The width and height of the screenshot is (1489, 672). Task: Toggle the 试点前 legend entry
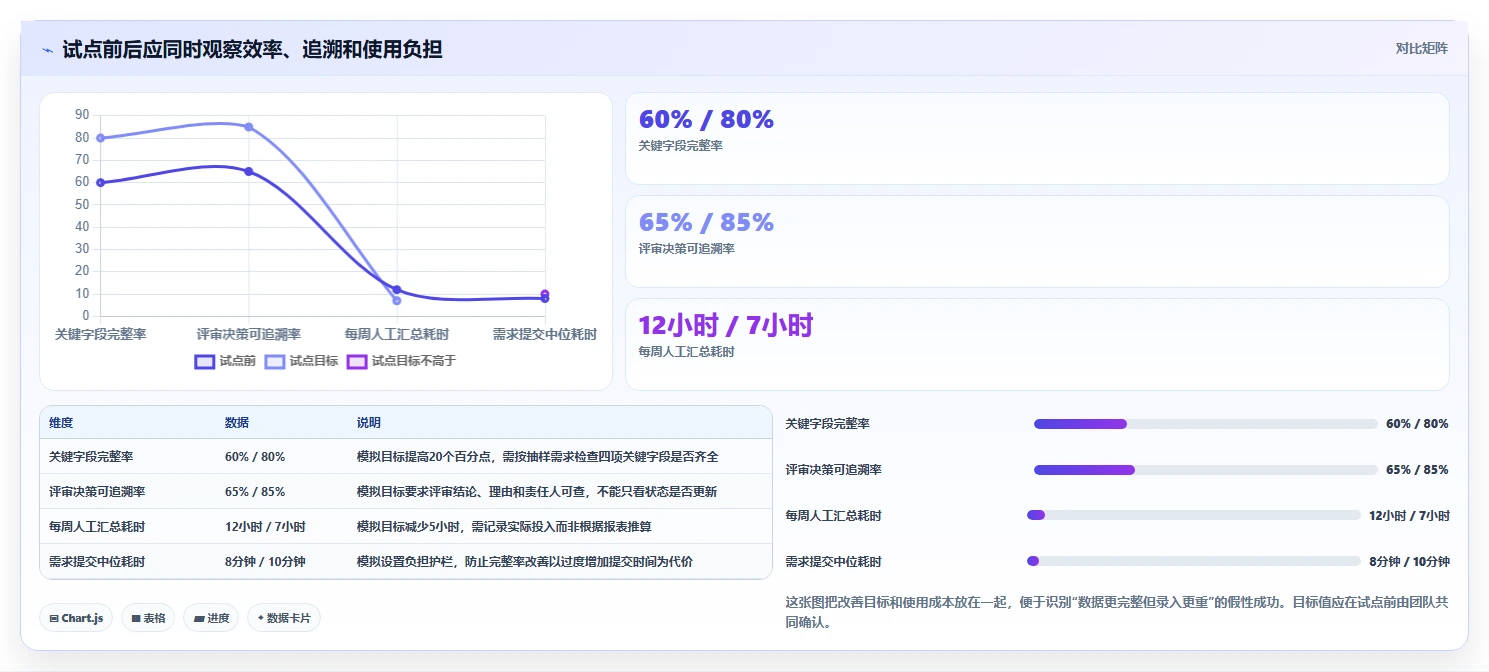[225, 361]
